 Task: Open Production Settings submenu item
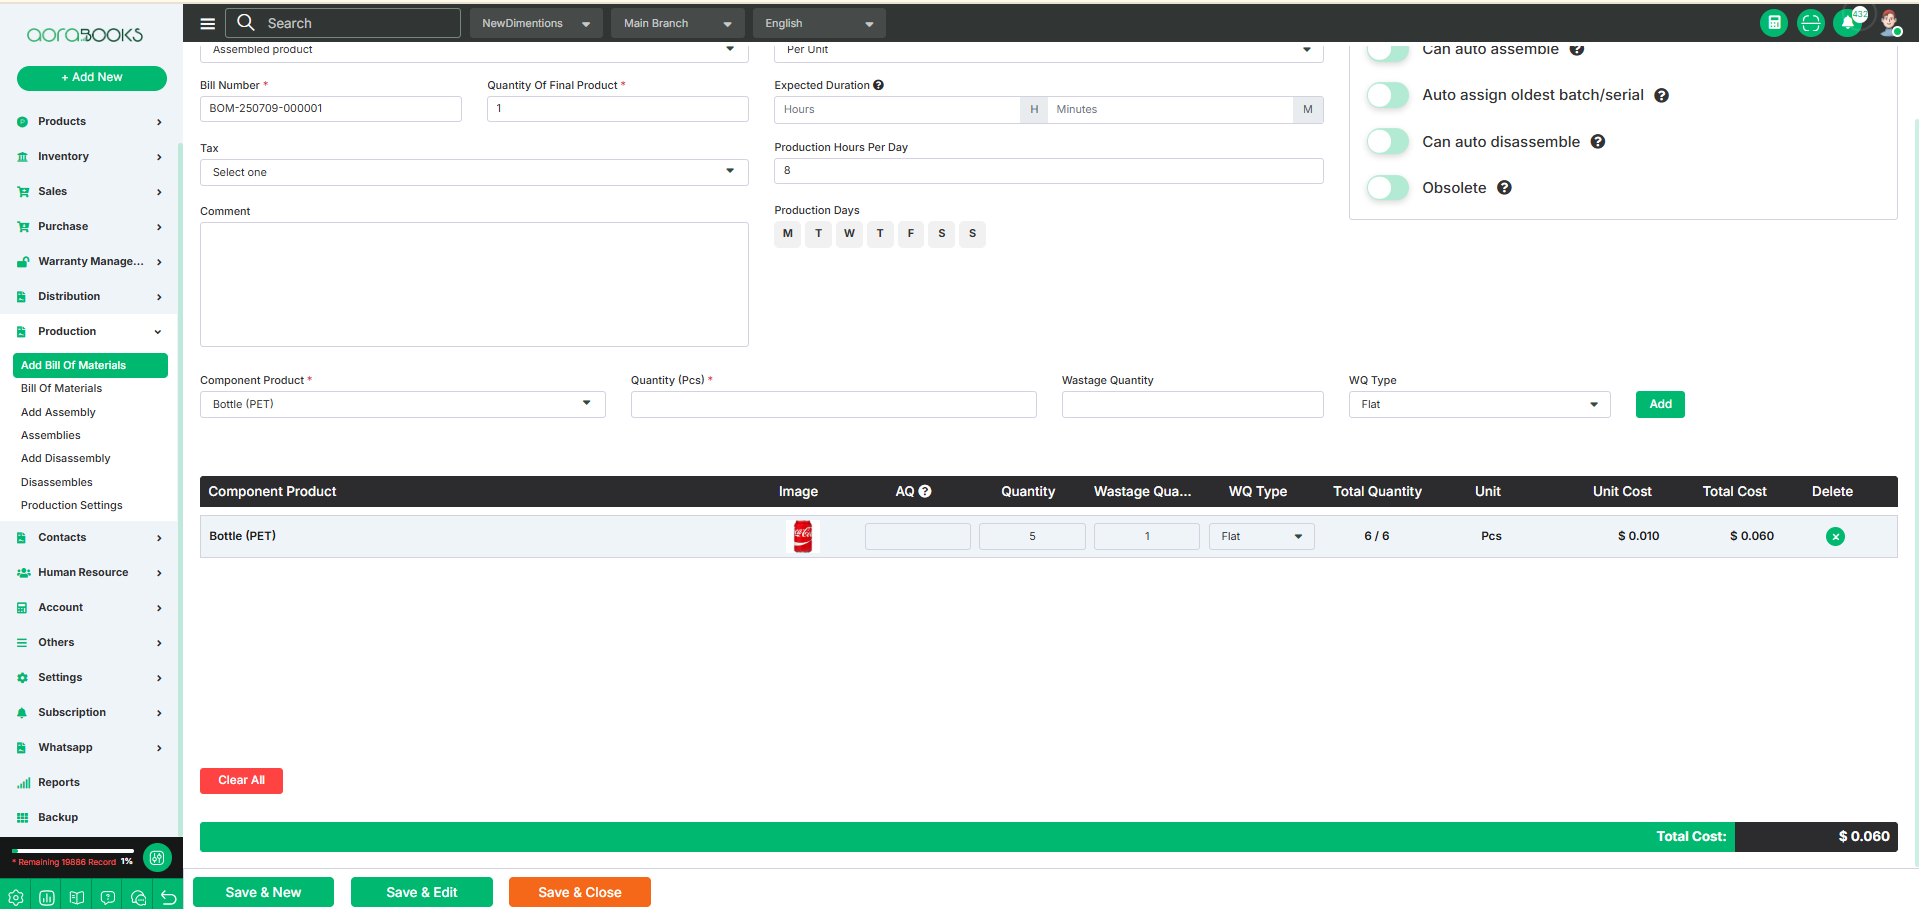[x=72, y=506]
